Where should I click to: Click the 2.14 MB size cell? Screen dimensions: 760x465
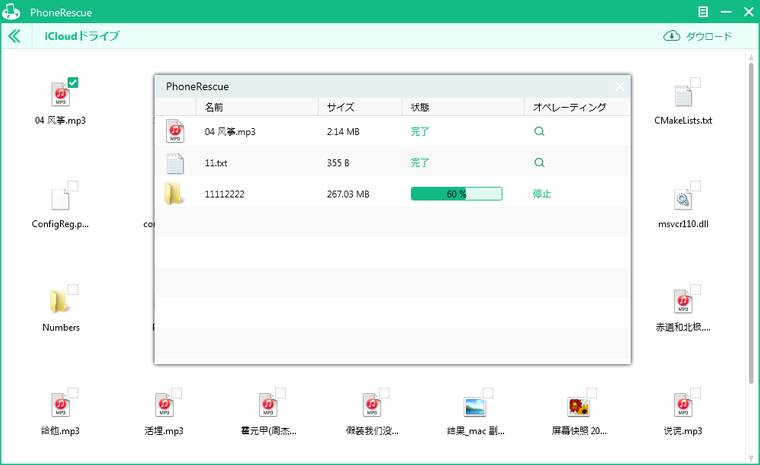click(343, 132)
